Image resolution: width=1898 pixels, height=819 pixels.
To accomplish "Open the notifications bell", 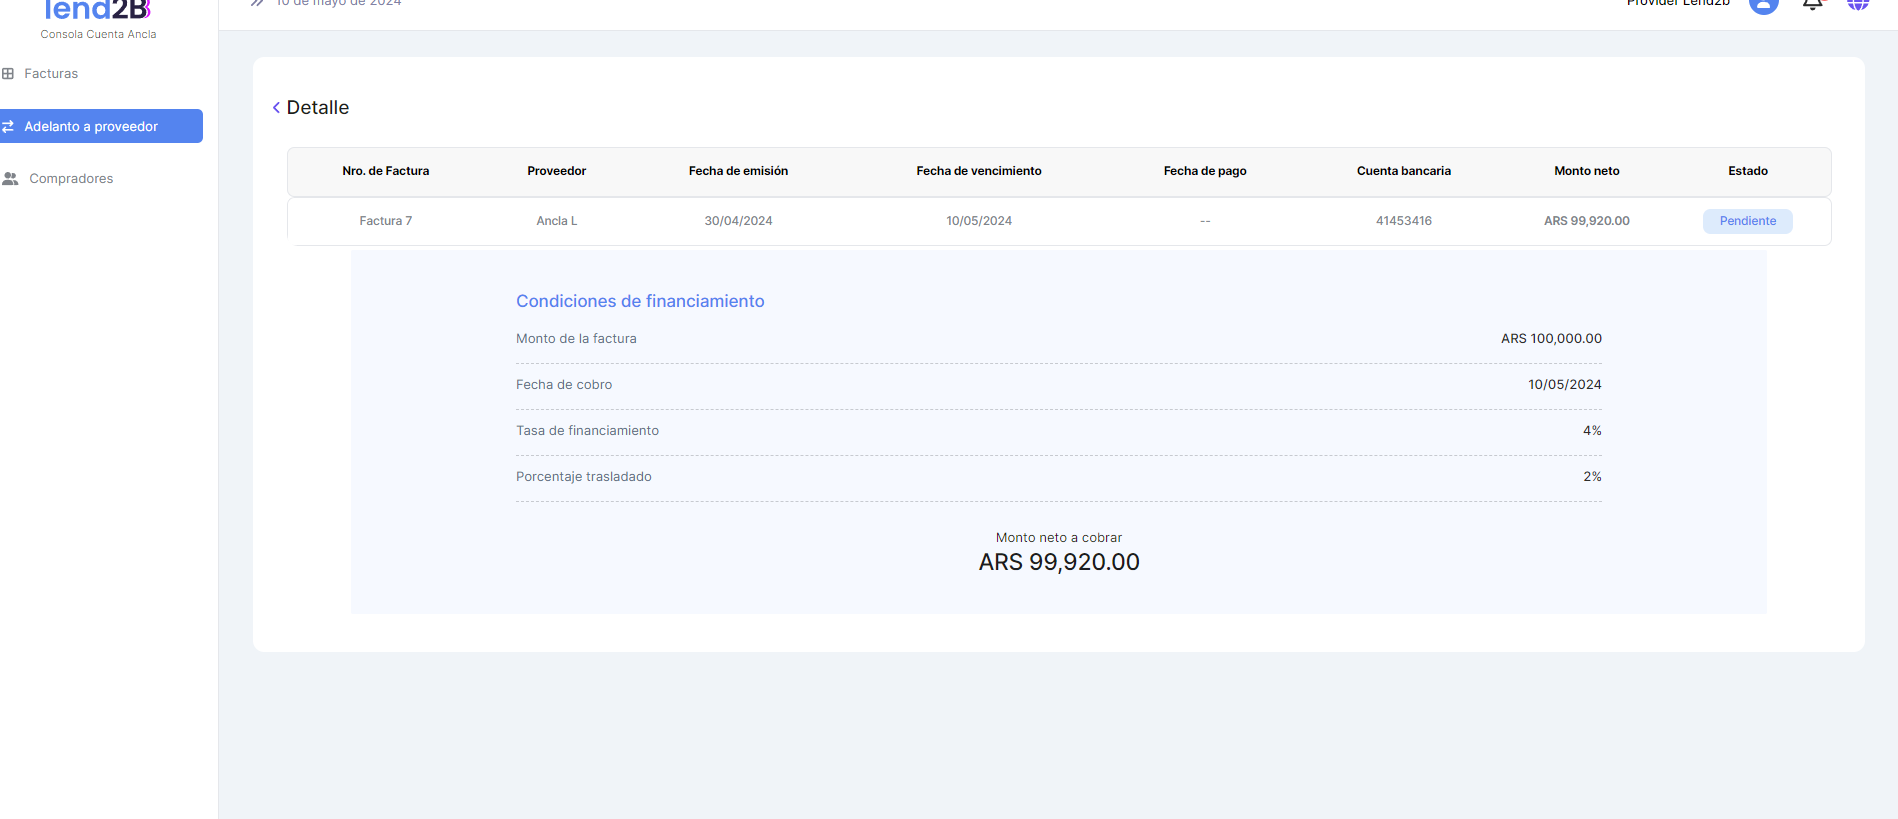I will point(1812,5).
